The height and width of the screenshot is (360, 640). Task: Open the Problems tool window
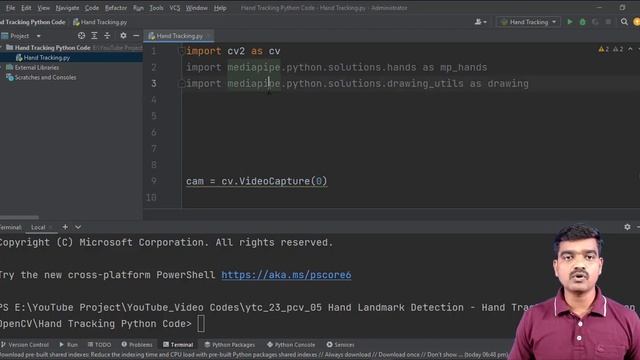click(x=137, y=345)
